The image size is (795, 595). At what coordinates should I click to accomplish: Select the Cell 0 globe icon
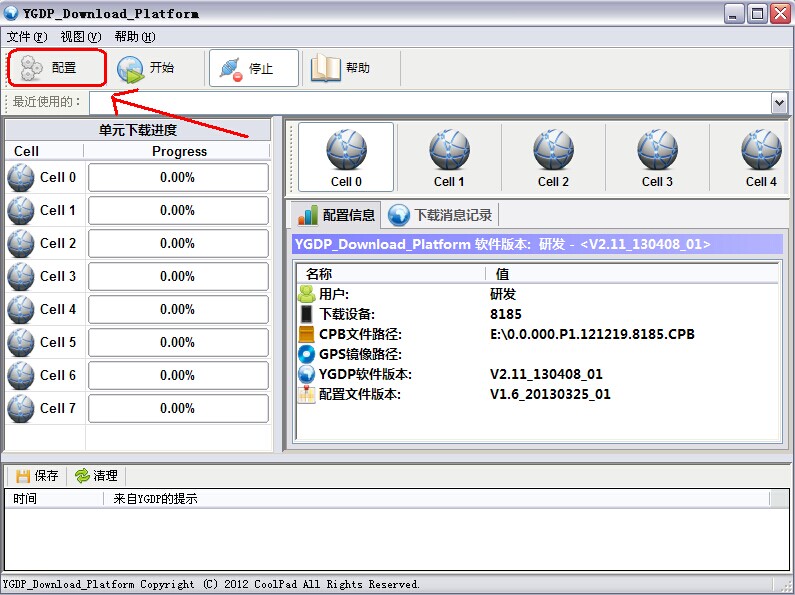click(346, 151)
